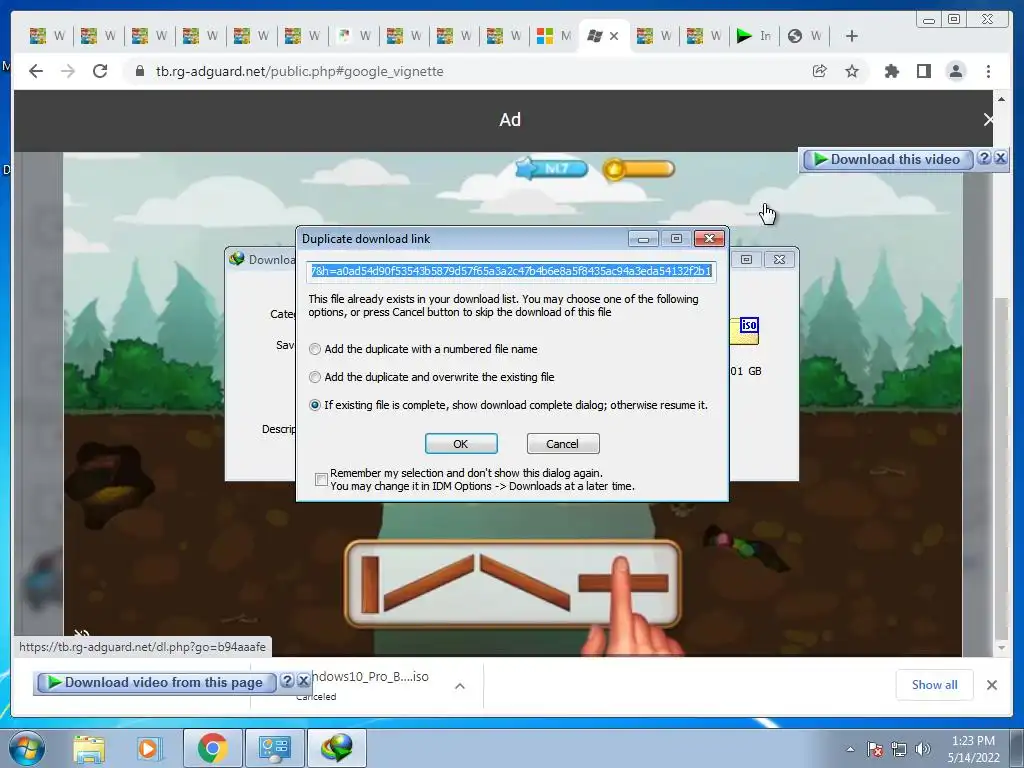1024x768 pixels.
Task: Show hidden tray icons arrow
Action: point(850,749)
